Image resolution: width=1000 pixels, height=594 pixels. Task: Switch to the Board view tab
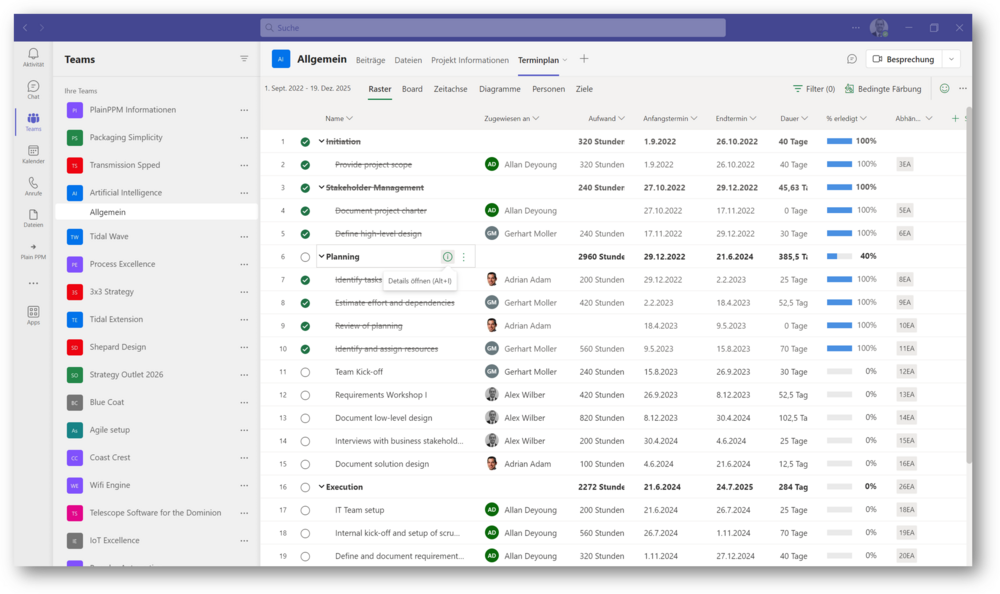(x=412, y=89)
